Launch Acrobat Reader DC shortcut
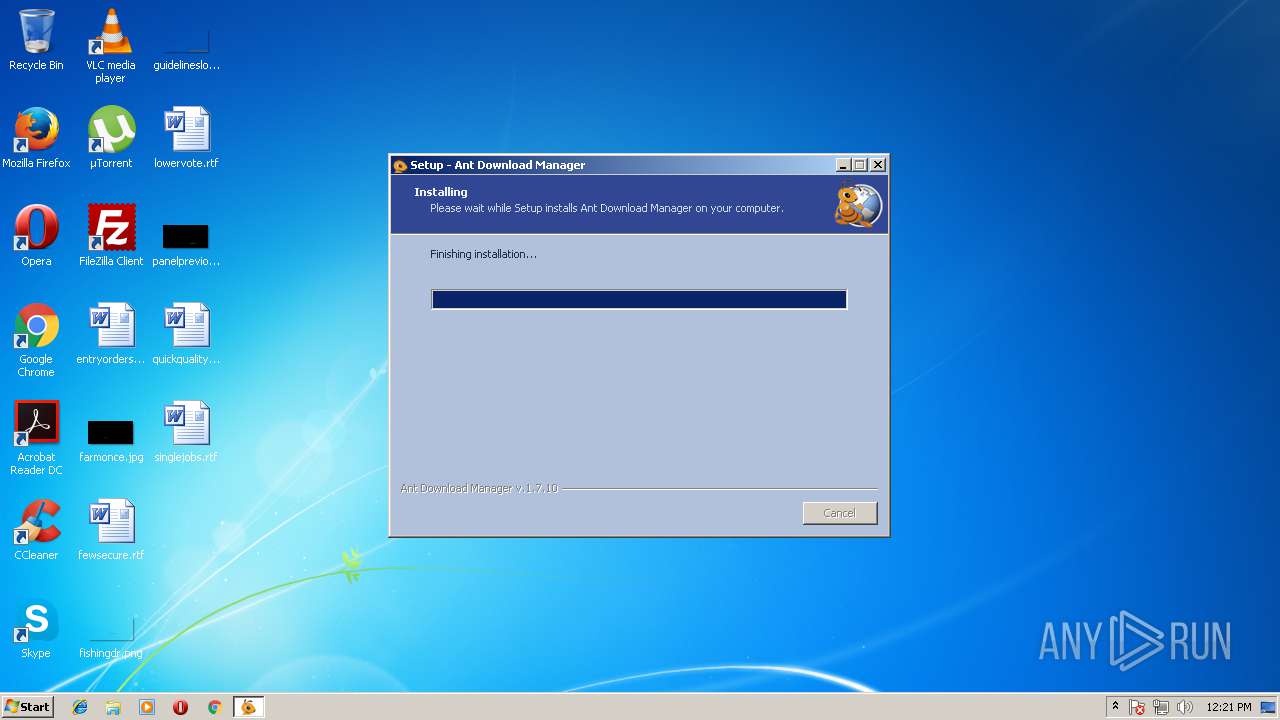 [x=36, y=438]
